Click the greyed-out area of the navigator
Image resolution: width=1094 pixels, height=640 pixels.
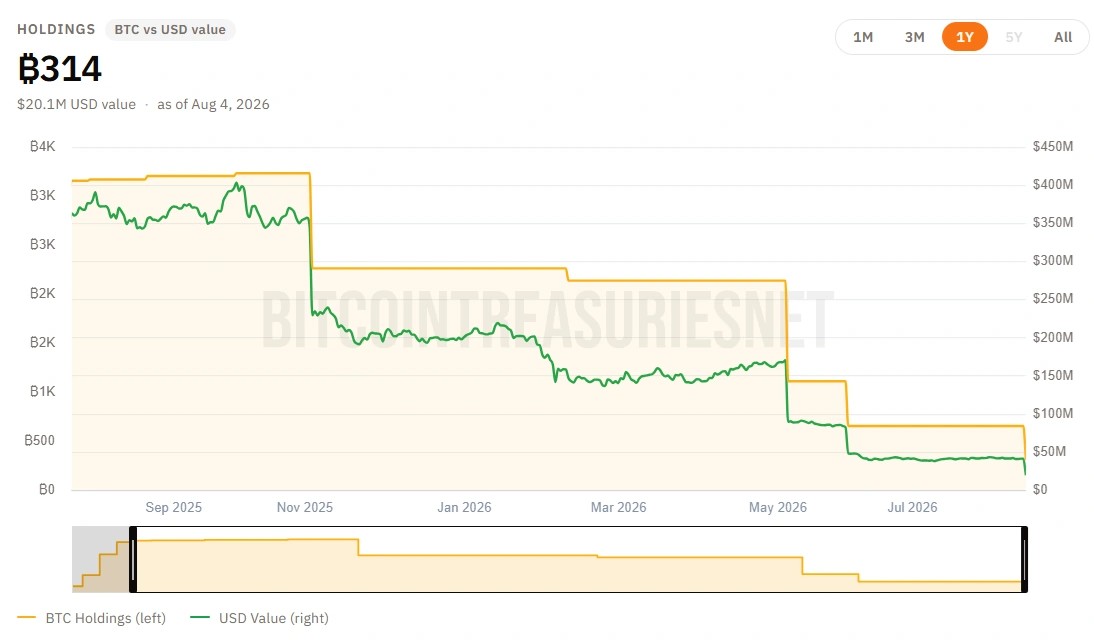coord(101,559)
